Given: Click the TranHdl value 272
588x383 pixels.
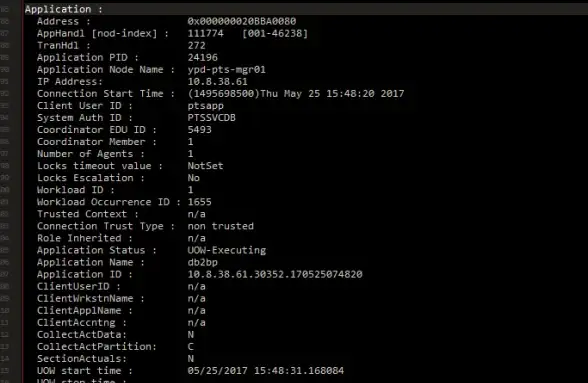Looking at the screenshot, I should pos(196,45).
